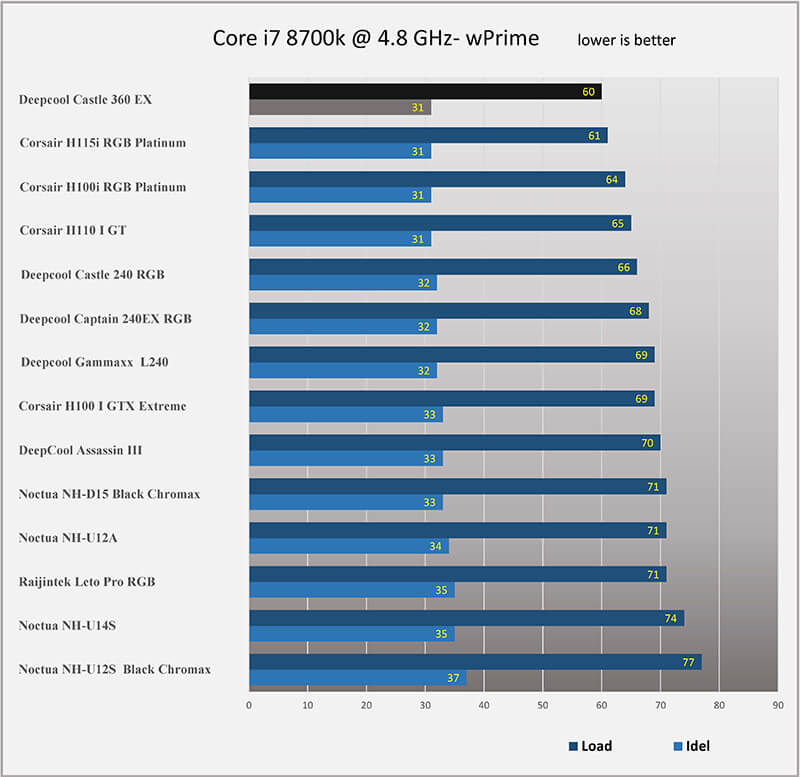
Task: Click the 'lower is better' note
Action: 626,41
